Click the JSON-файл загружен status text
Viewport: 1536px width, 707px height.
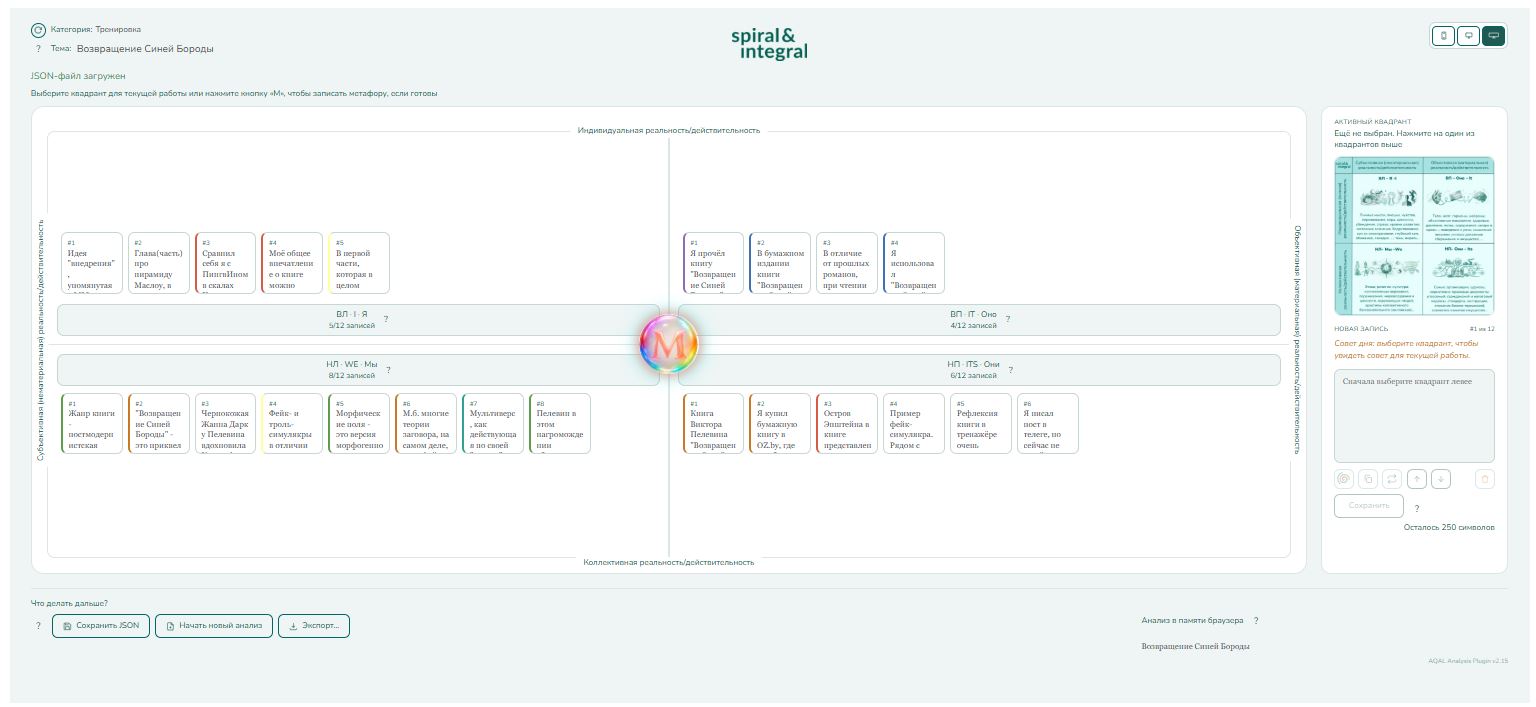(78, 76)
